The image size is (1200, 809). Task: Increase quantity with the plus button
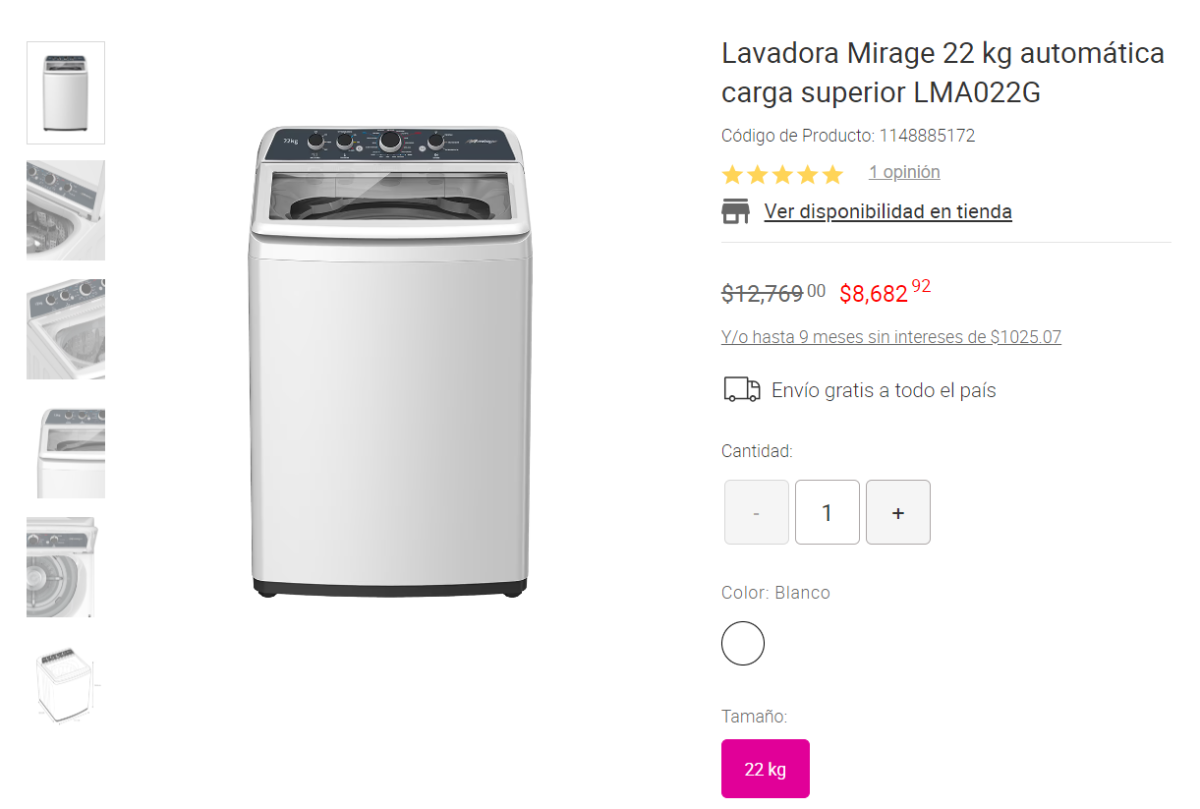point(898,512)
